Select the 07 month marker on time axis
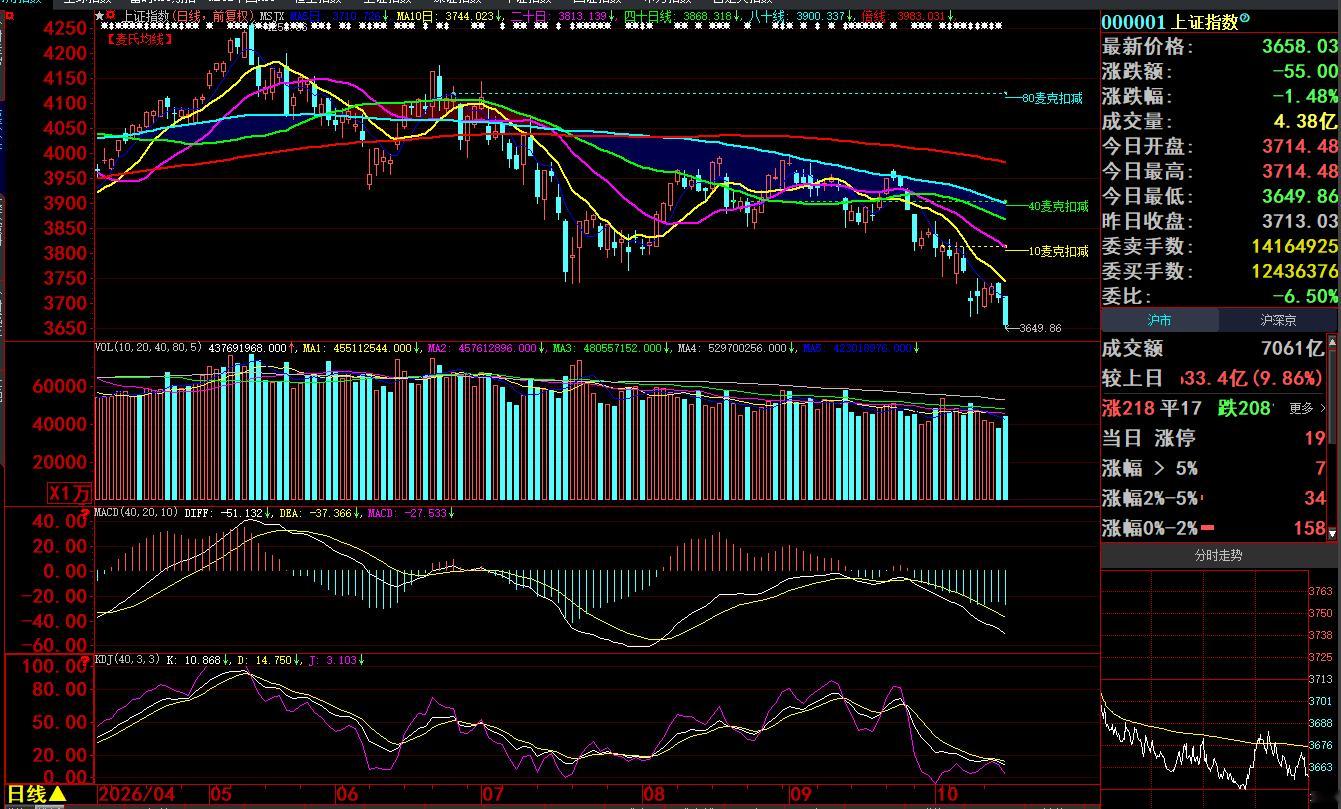Image resolution: width=1341 pixels, height=809 pixels. pos(492,794)
